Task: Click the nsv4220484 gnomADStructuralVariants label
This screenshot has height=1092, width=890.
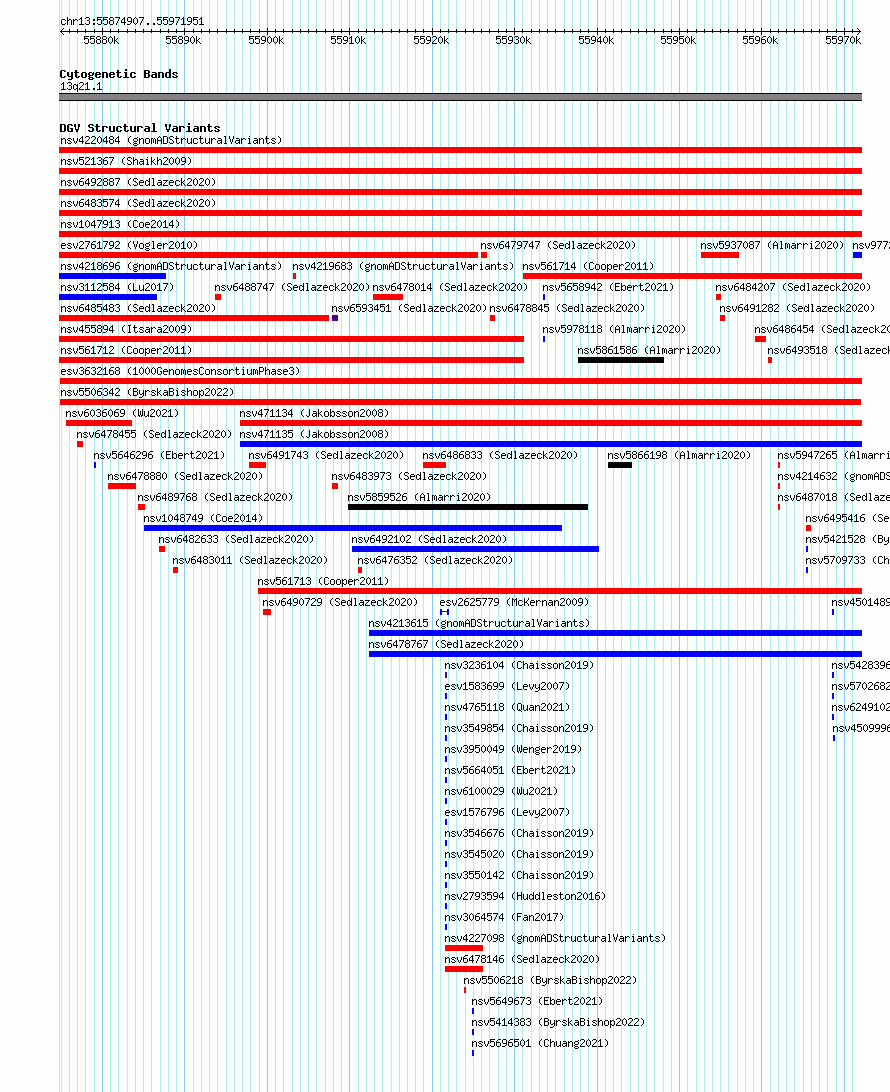Action: 171,140
